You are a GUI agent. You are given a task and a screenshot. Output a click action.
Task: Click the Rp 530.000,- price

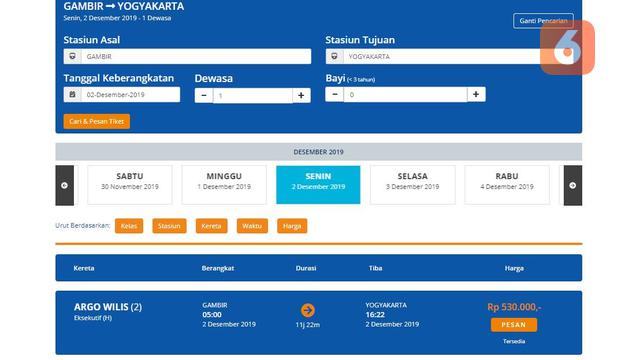[x=514, y=307]
